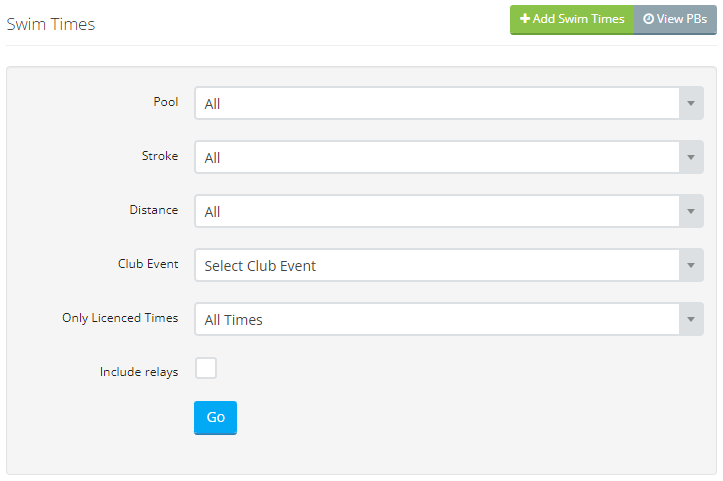Submit the filters with the Go button
723x481 pixels.
[x=215, y=417]
